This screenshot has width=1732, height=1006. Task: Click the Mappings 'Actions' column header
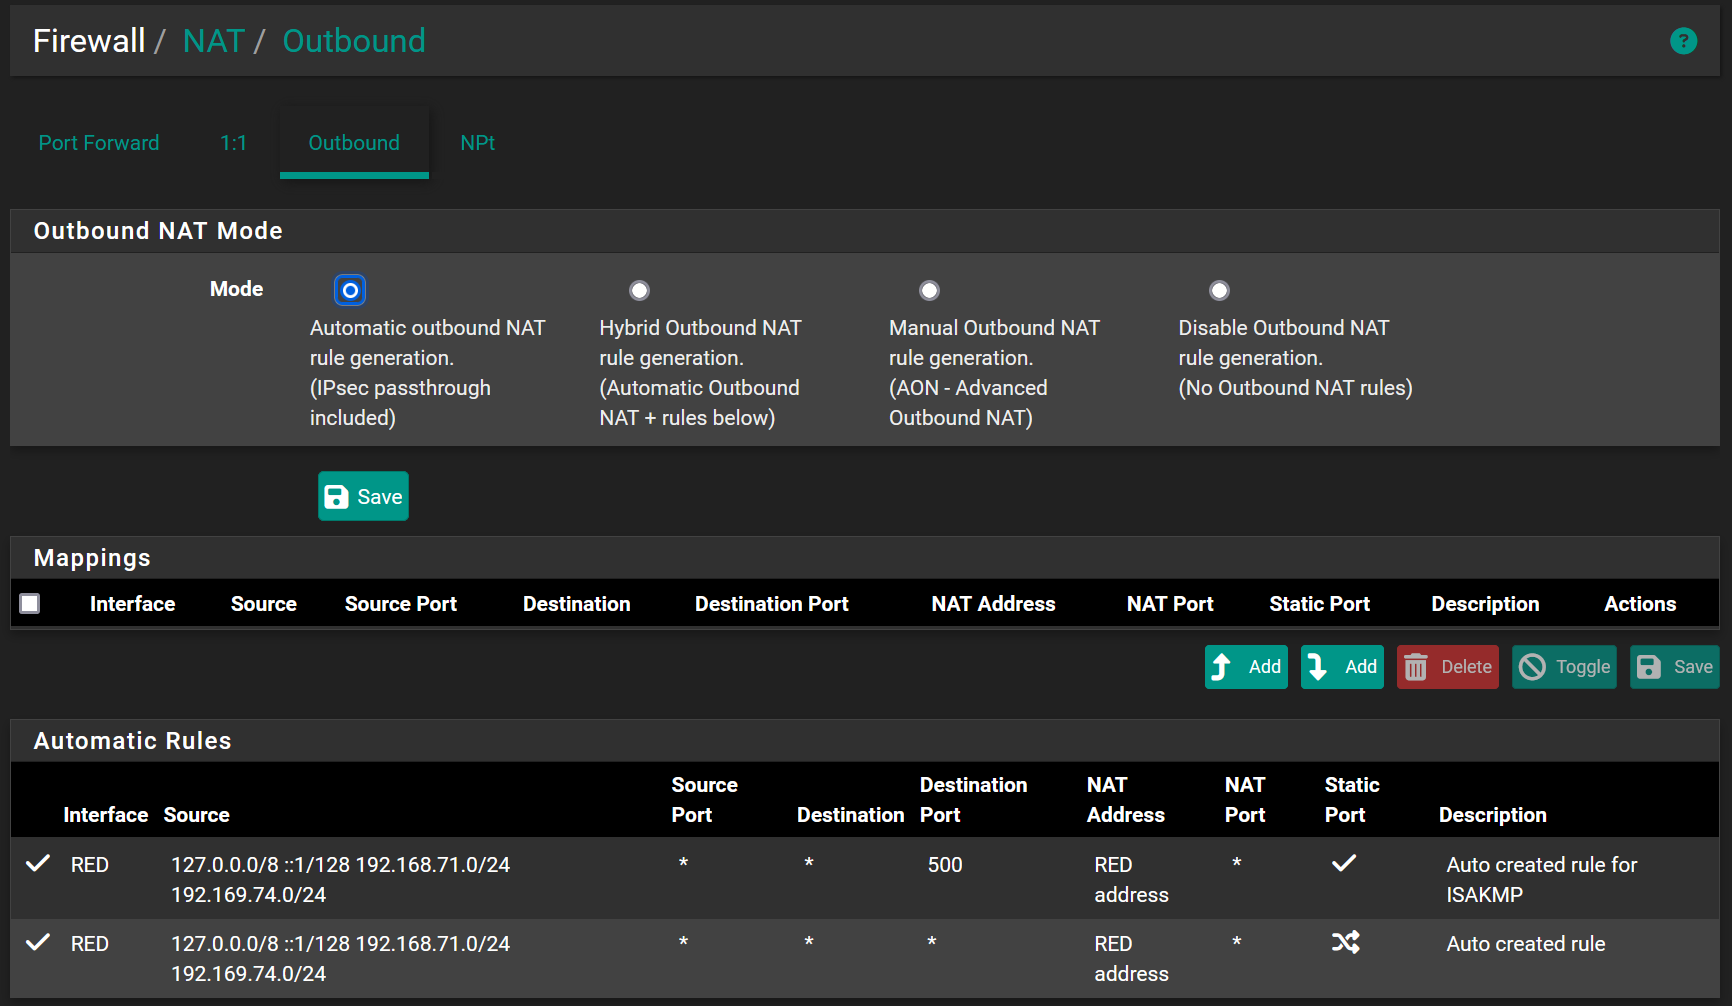tap(1640, 604)
